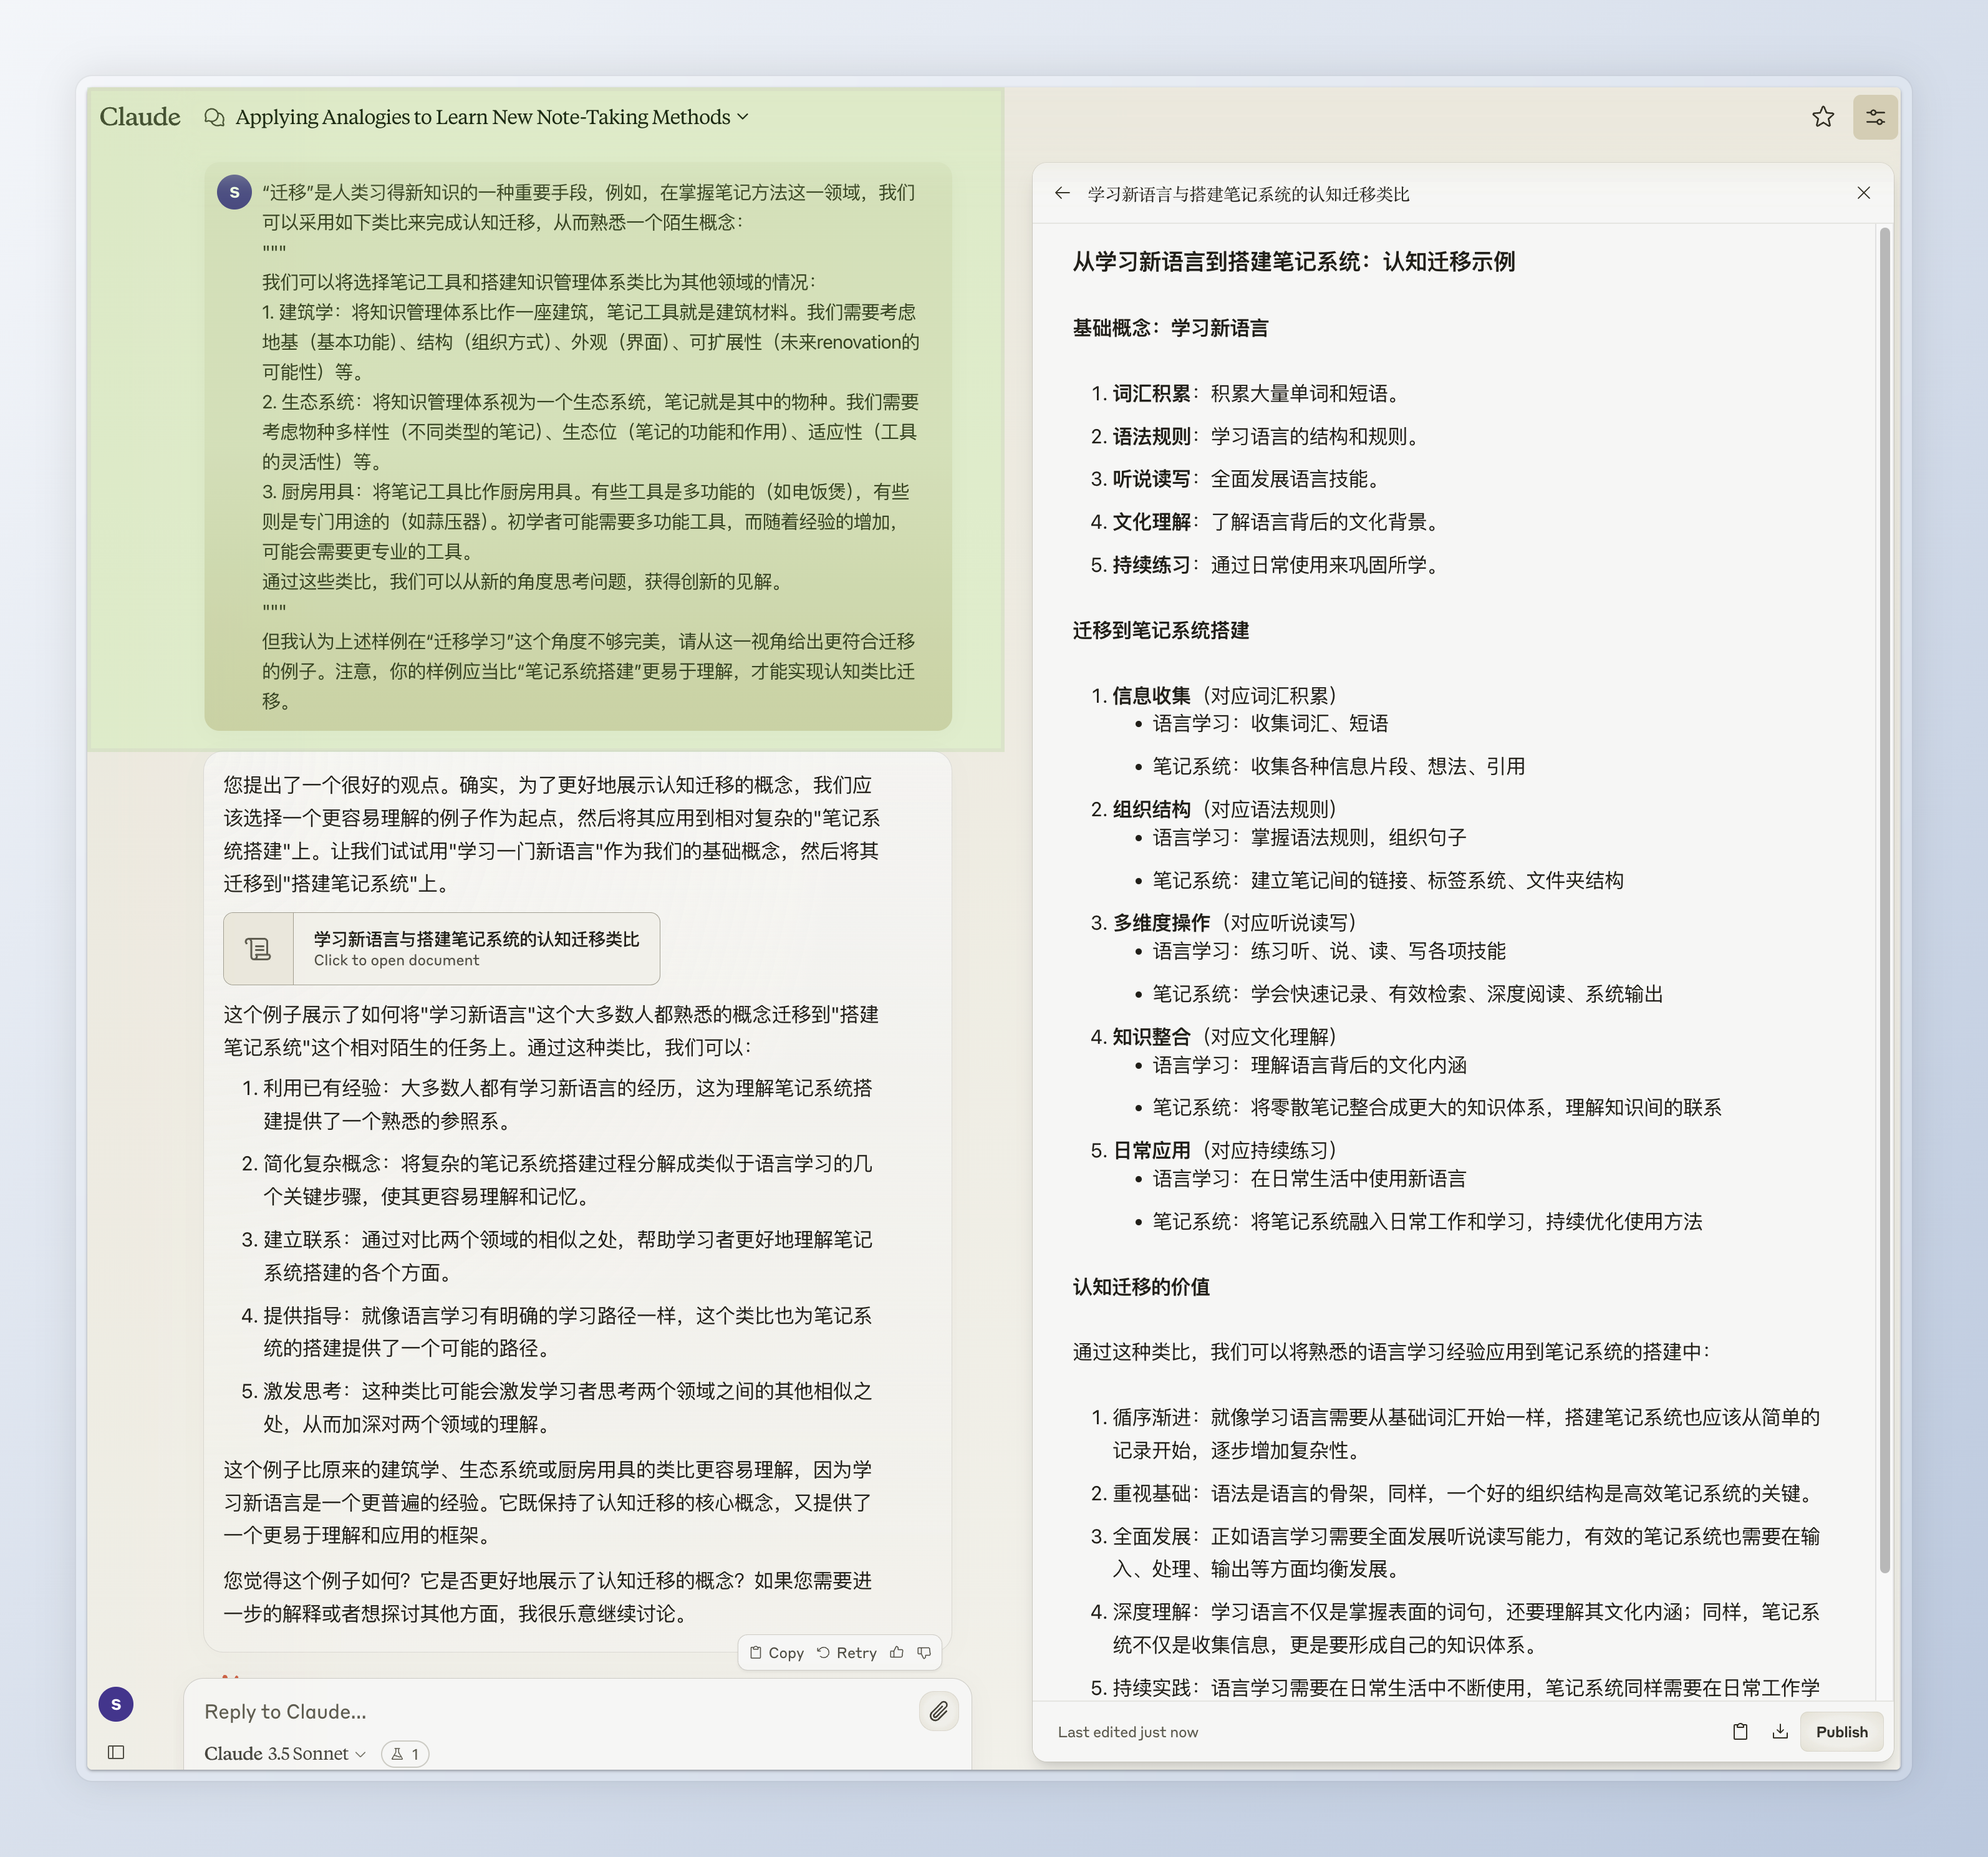Screen dimensions: 1988x1857
Task: Click user avatar S in the message
Action: [x=234, y=192]
